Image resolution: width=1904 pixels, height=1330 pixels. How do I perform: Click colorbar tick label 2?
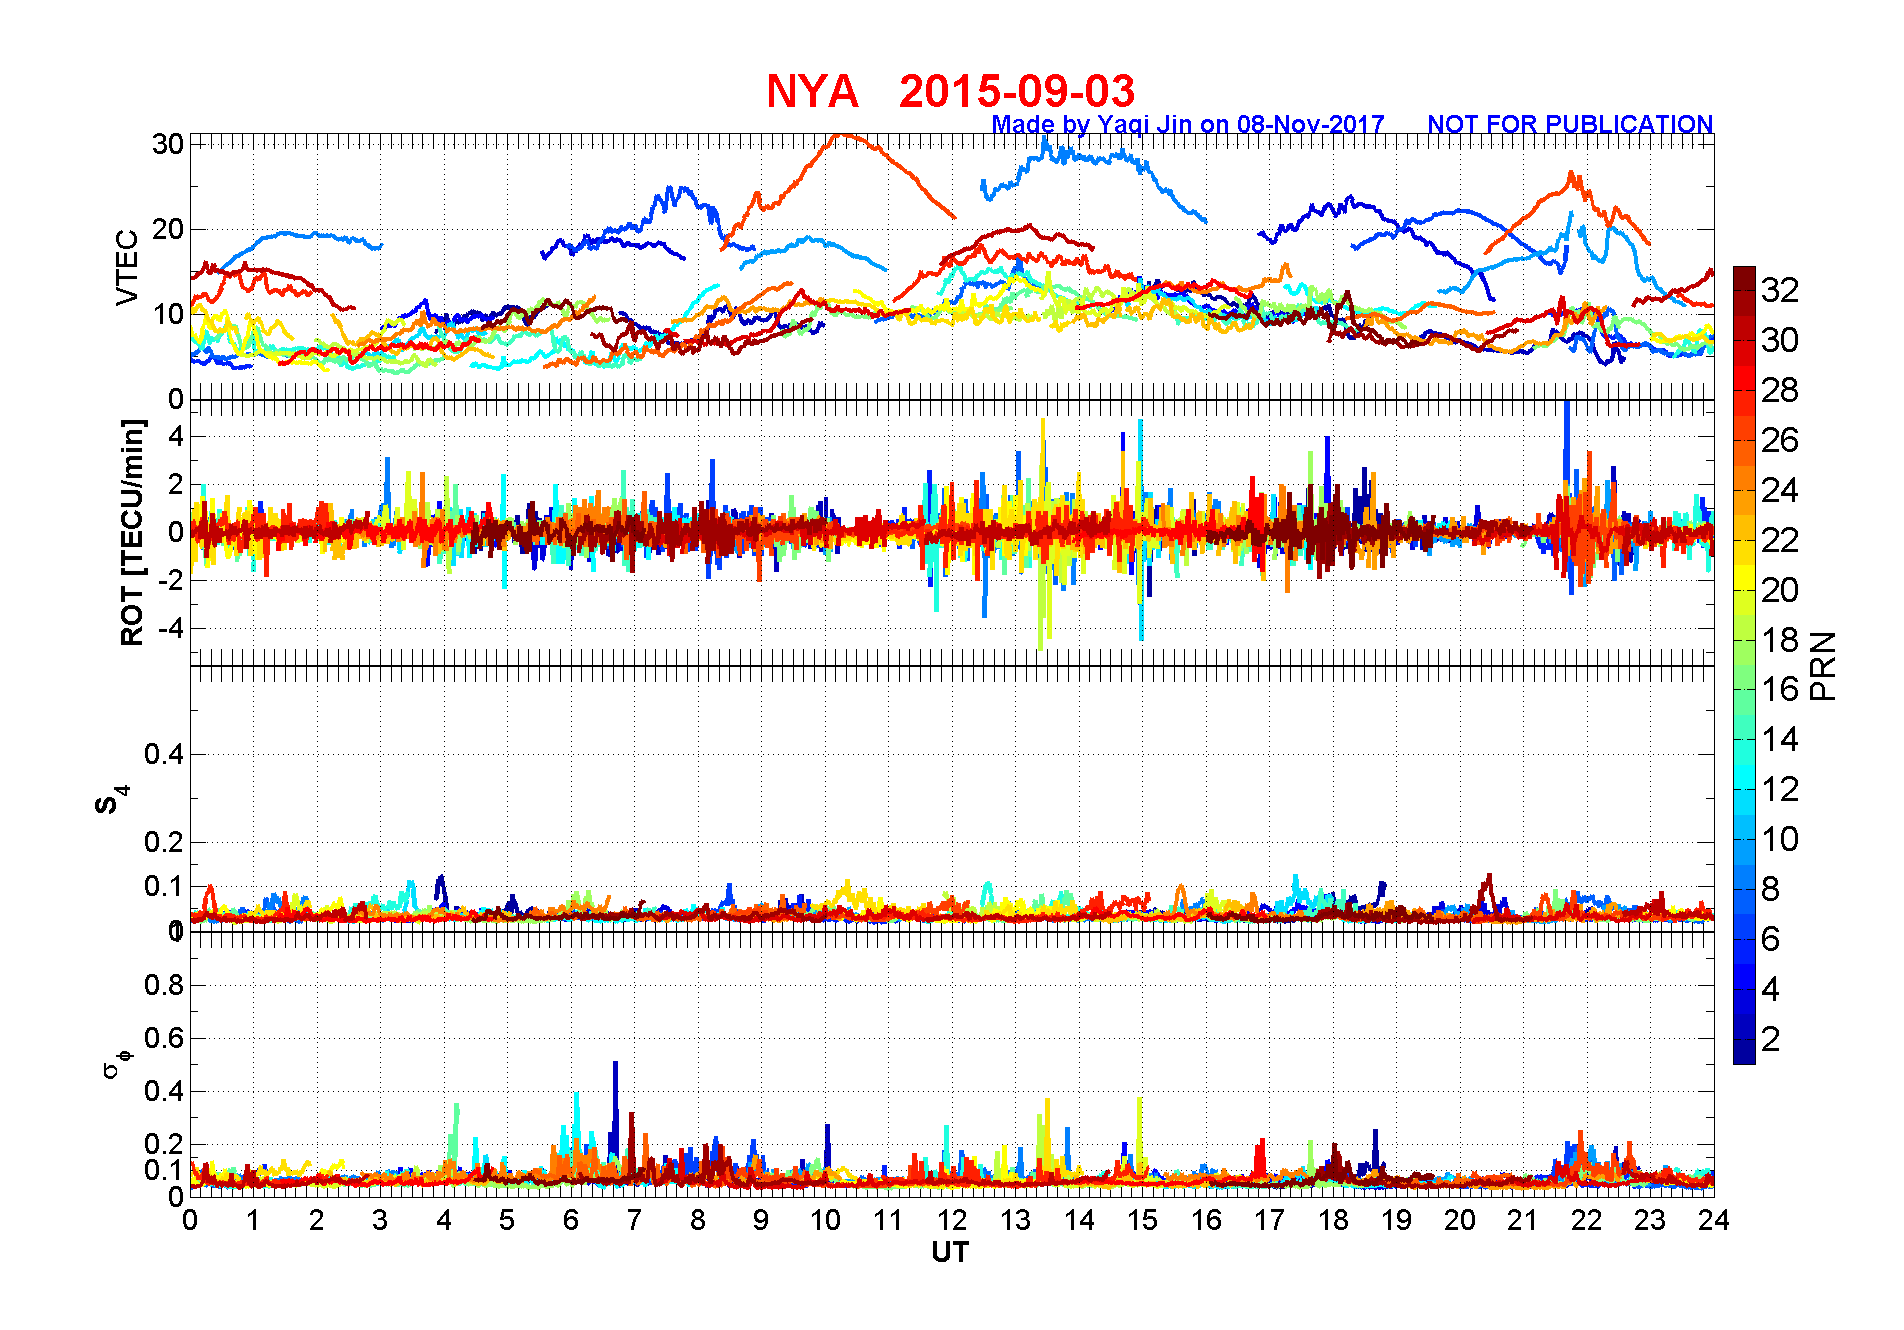click(x=1770, y=1039)
